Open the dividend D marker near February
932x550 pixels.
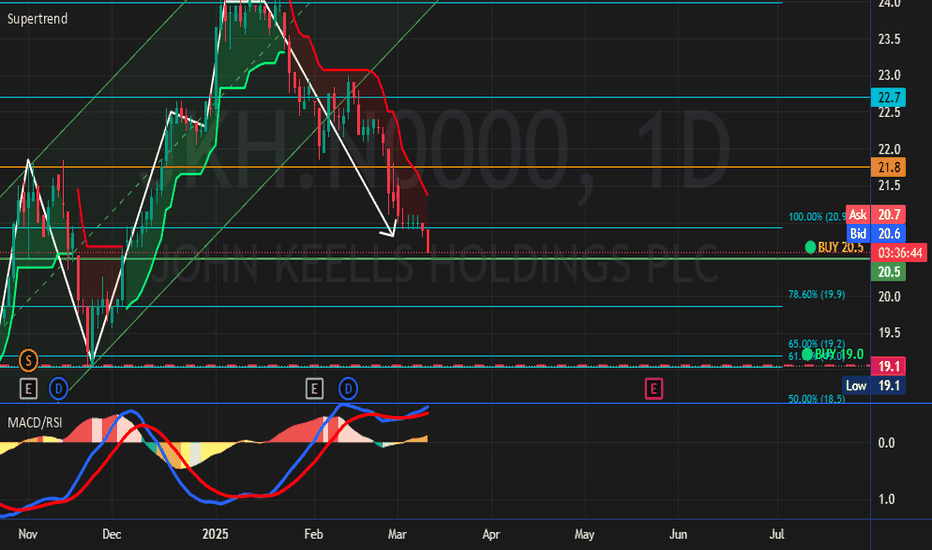point(348,389)
